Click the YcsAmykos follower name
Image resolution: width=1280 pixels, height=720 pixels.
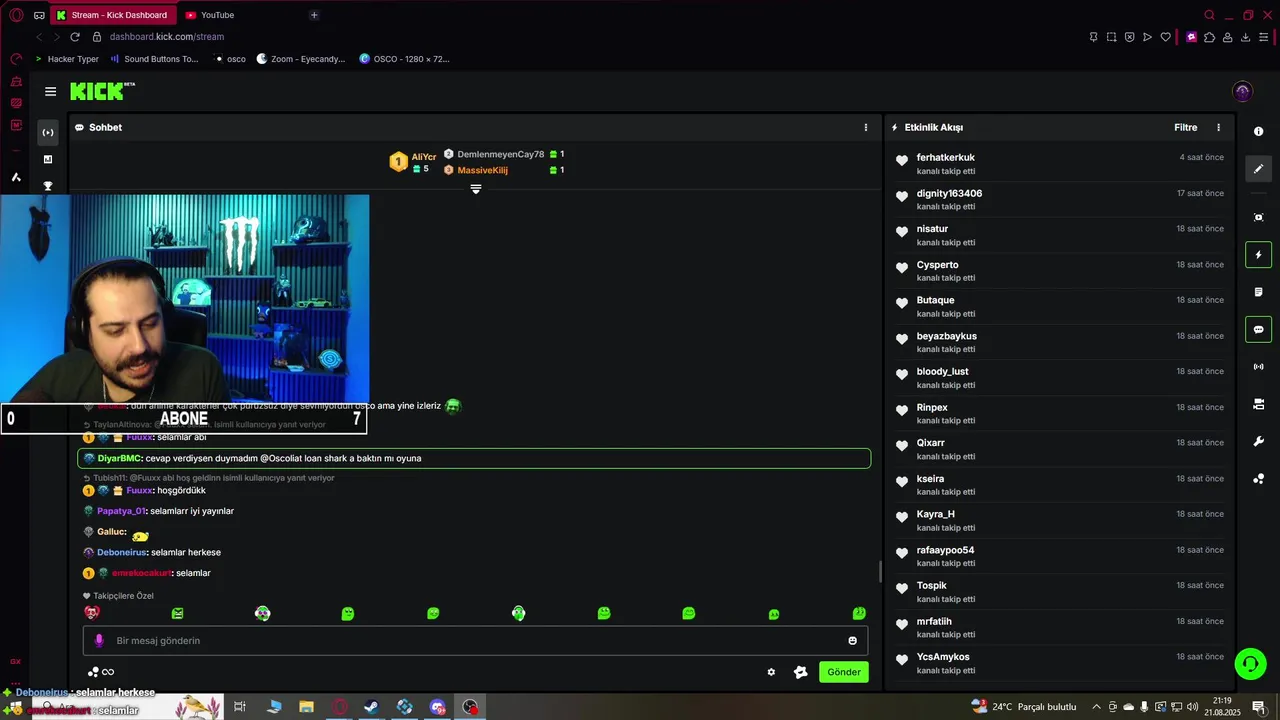(x=943, y=657)
